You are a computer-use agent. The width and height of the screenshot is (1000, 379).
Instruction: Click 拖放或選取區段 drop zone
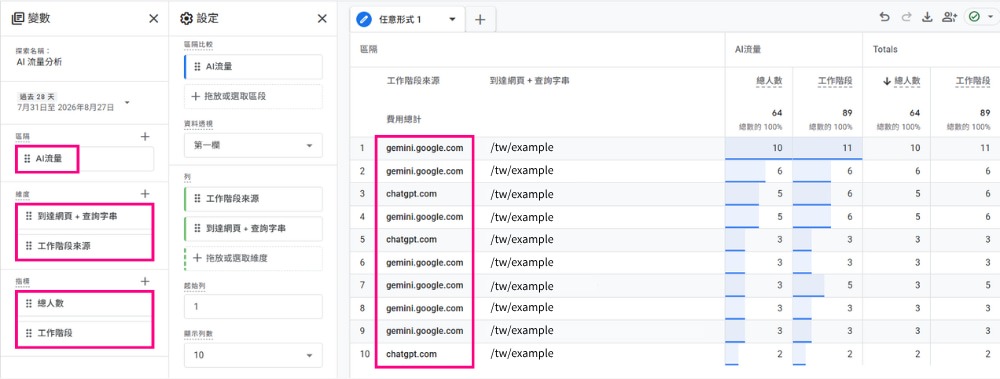[253, 96]
